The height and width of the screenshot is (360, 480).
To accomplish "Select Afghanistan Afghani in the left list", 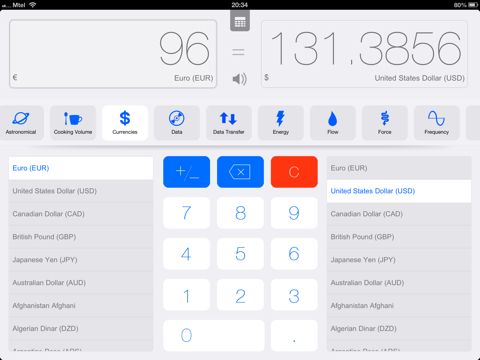I will [81, 306].
